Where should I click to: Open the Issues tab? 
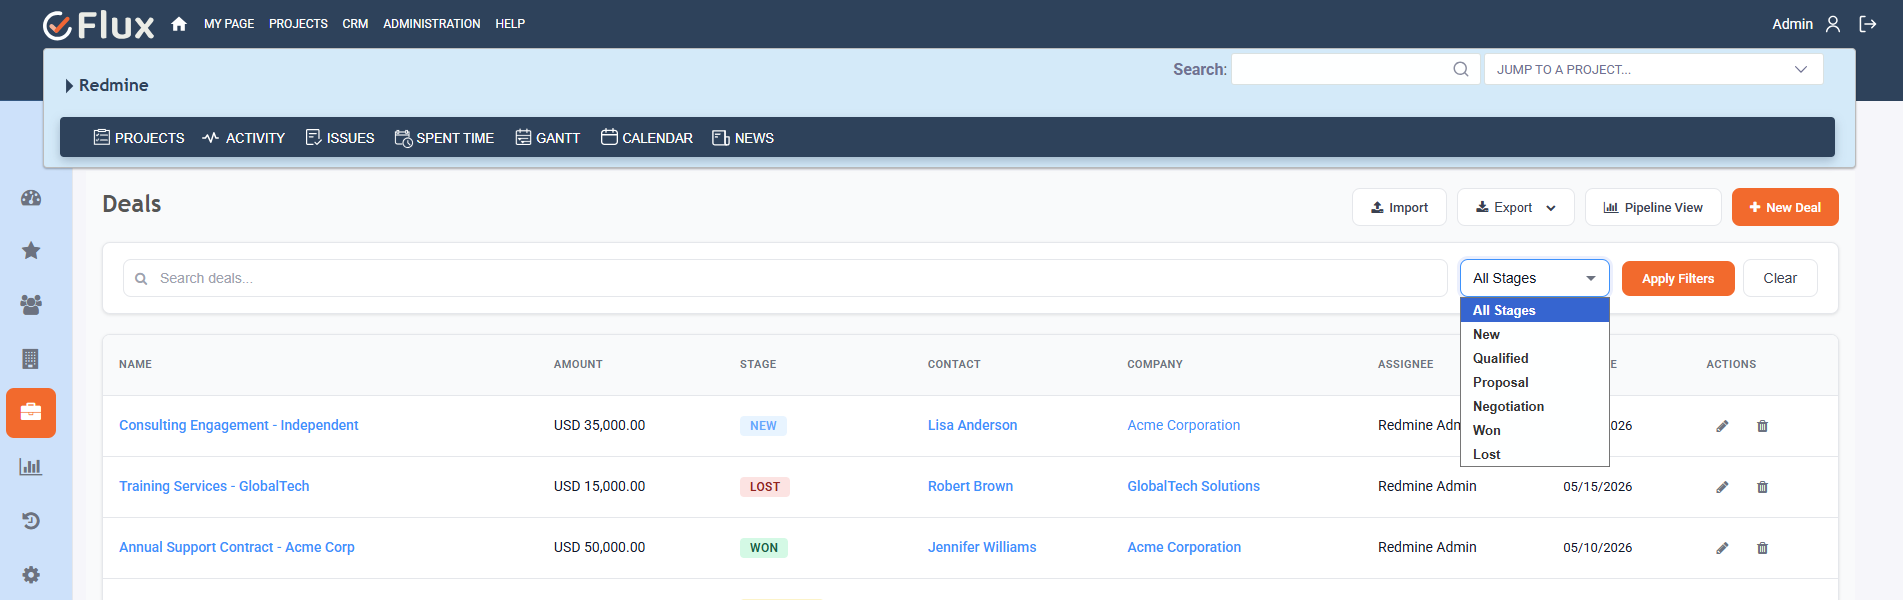point(340,138)
